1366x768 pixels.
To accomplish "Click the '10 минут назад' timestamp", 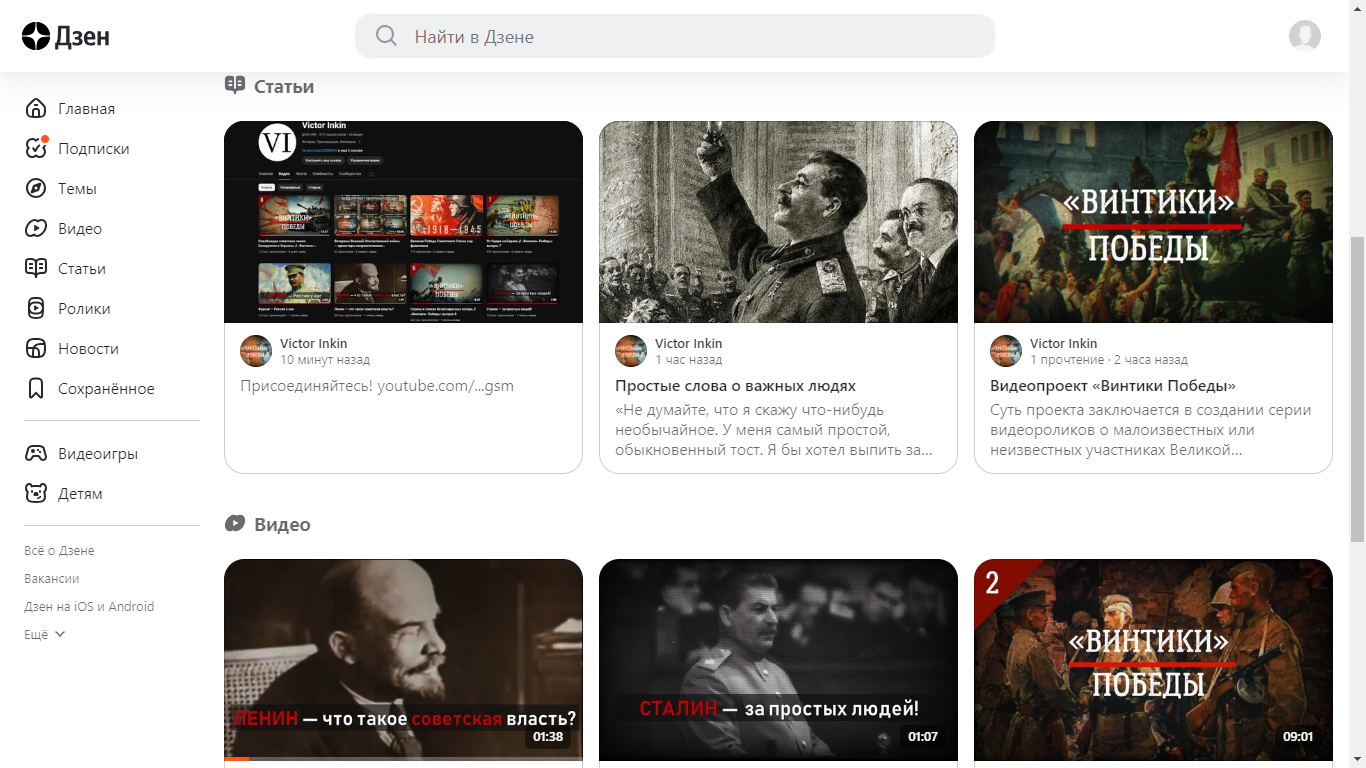I will tap(325, 360).
